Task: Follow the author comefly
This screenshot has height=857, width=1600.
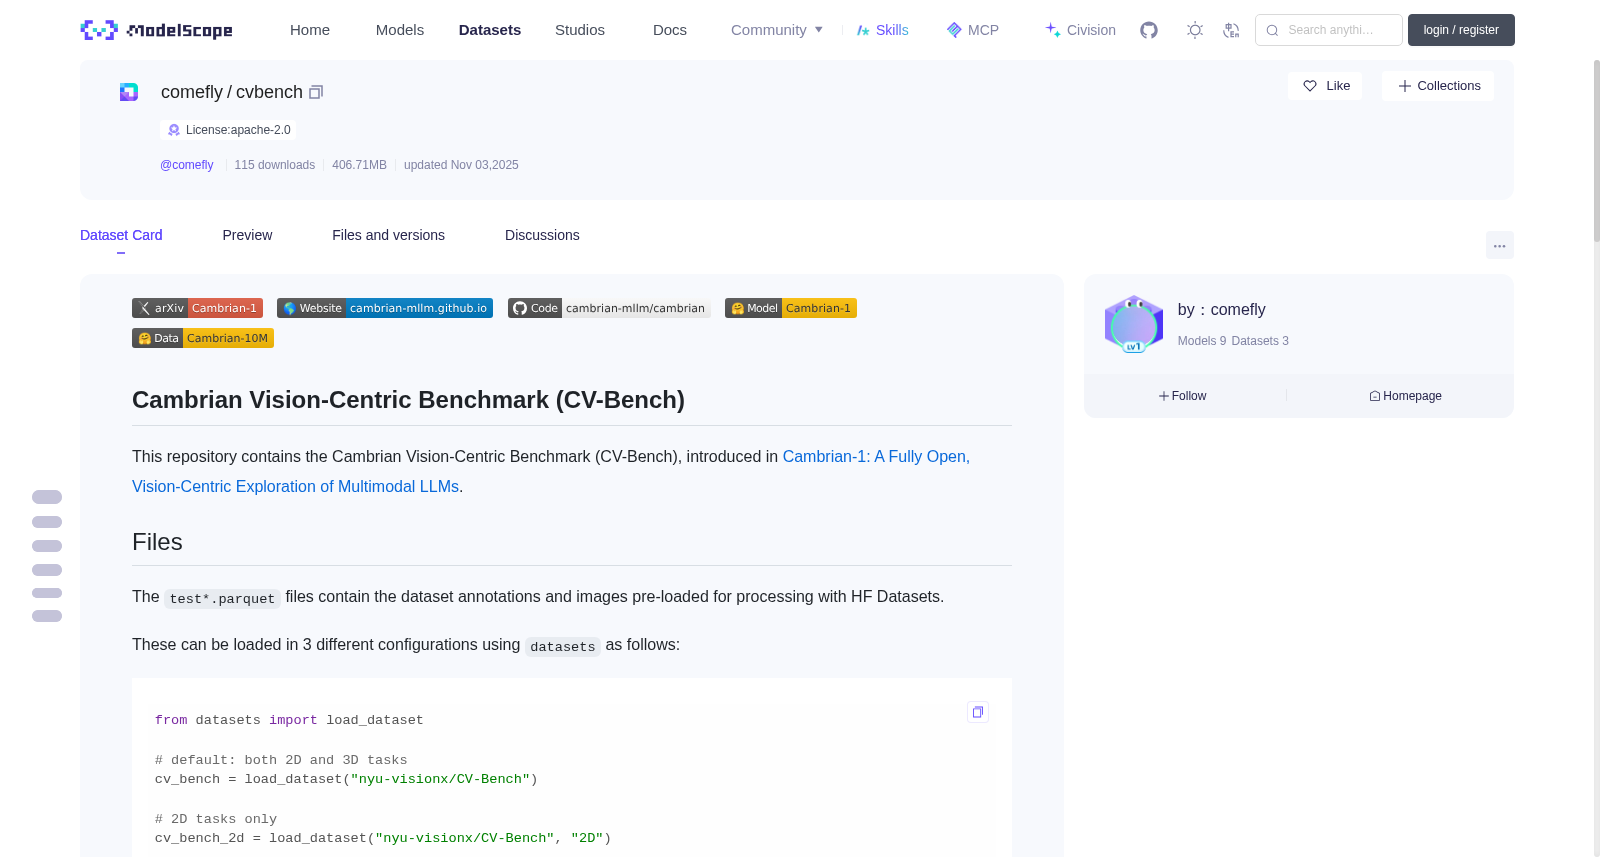Action: tap(1183, 396)
